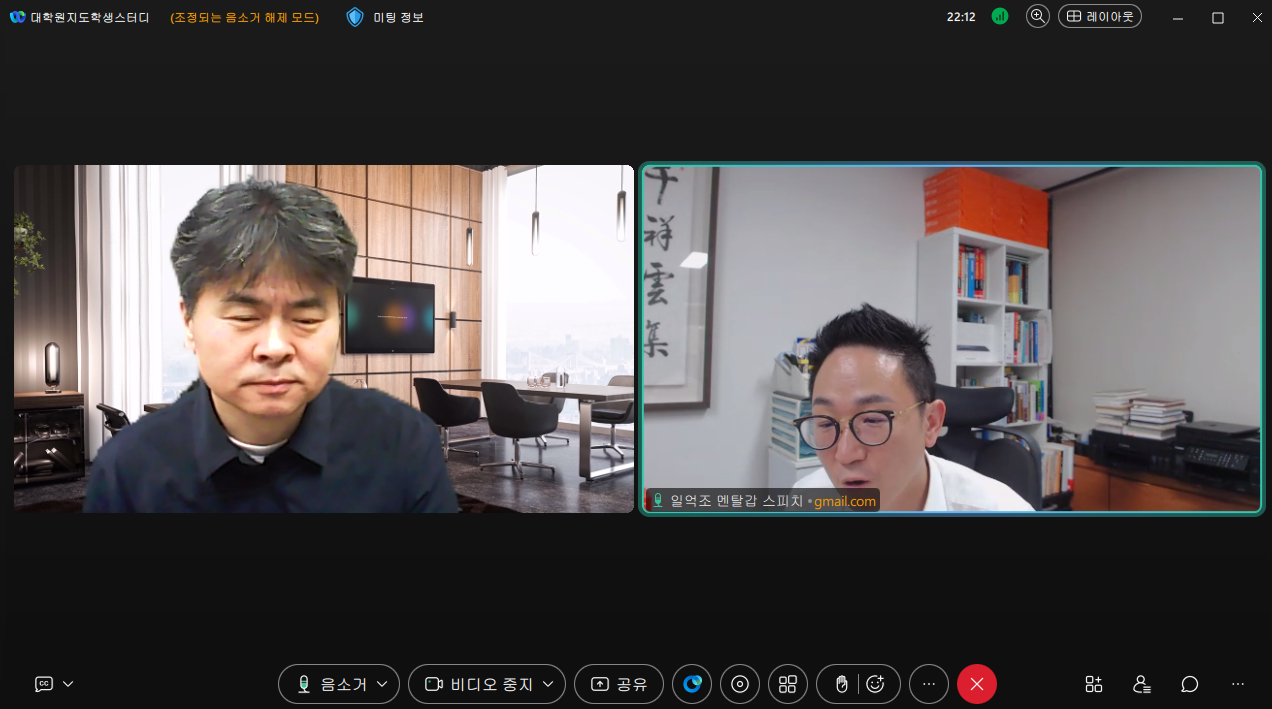This screenshot has width=1272, height=709.
Task: Open the 레이아웃 layout menu
Action: tap(1099, 17)
